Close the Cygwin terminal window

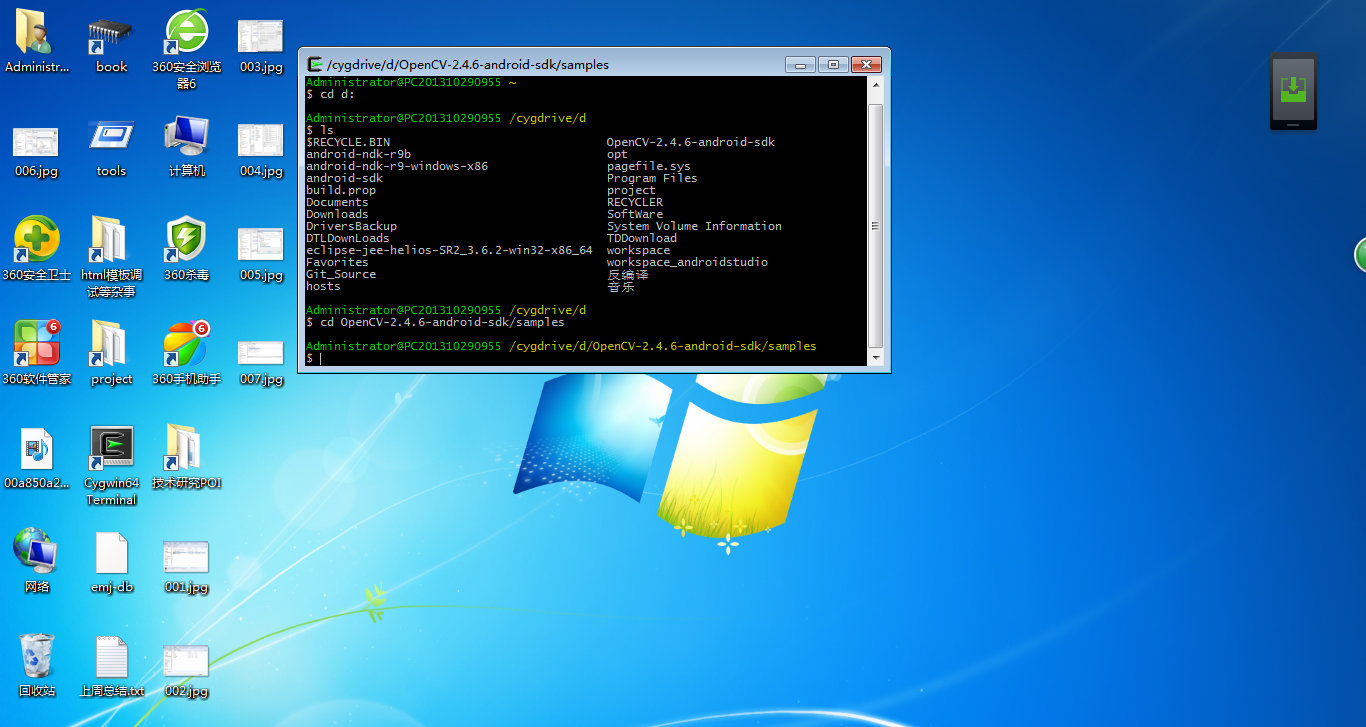(x=866, y=65)
